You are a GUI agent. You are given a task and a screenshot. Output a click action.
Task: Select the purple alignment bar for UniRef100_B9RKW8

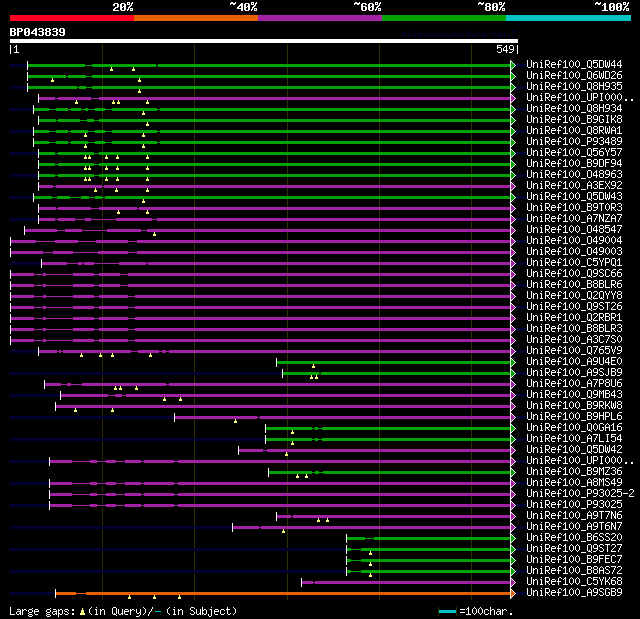pos(283,407)
